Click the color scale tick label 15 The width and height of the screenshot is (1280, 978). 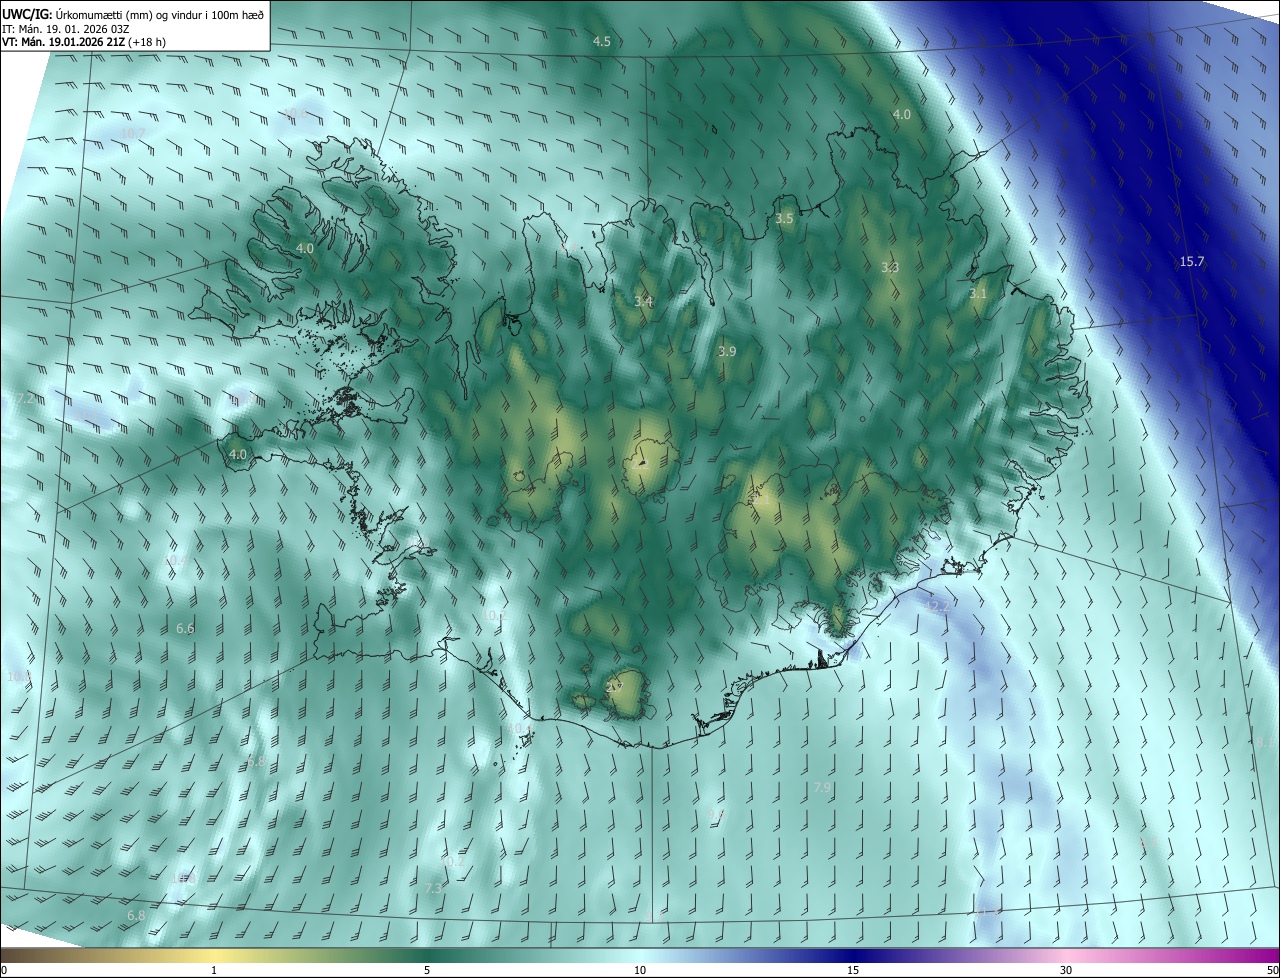click(853, 971)
